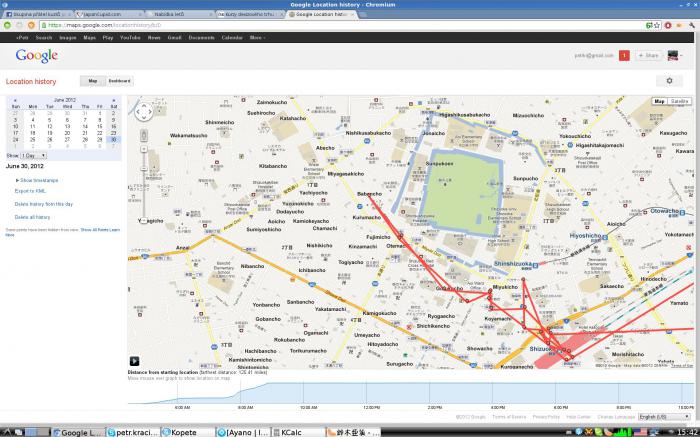This screenshot has height=437, width=700.
Task: Switch to the japancupid.com tab
Action: tap(108, 14)
